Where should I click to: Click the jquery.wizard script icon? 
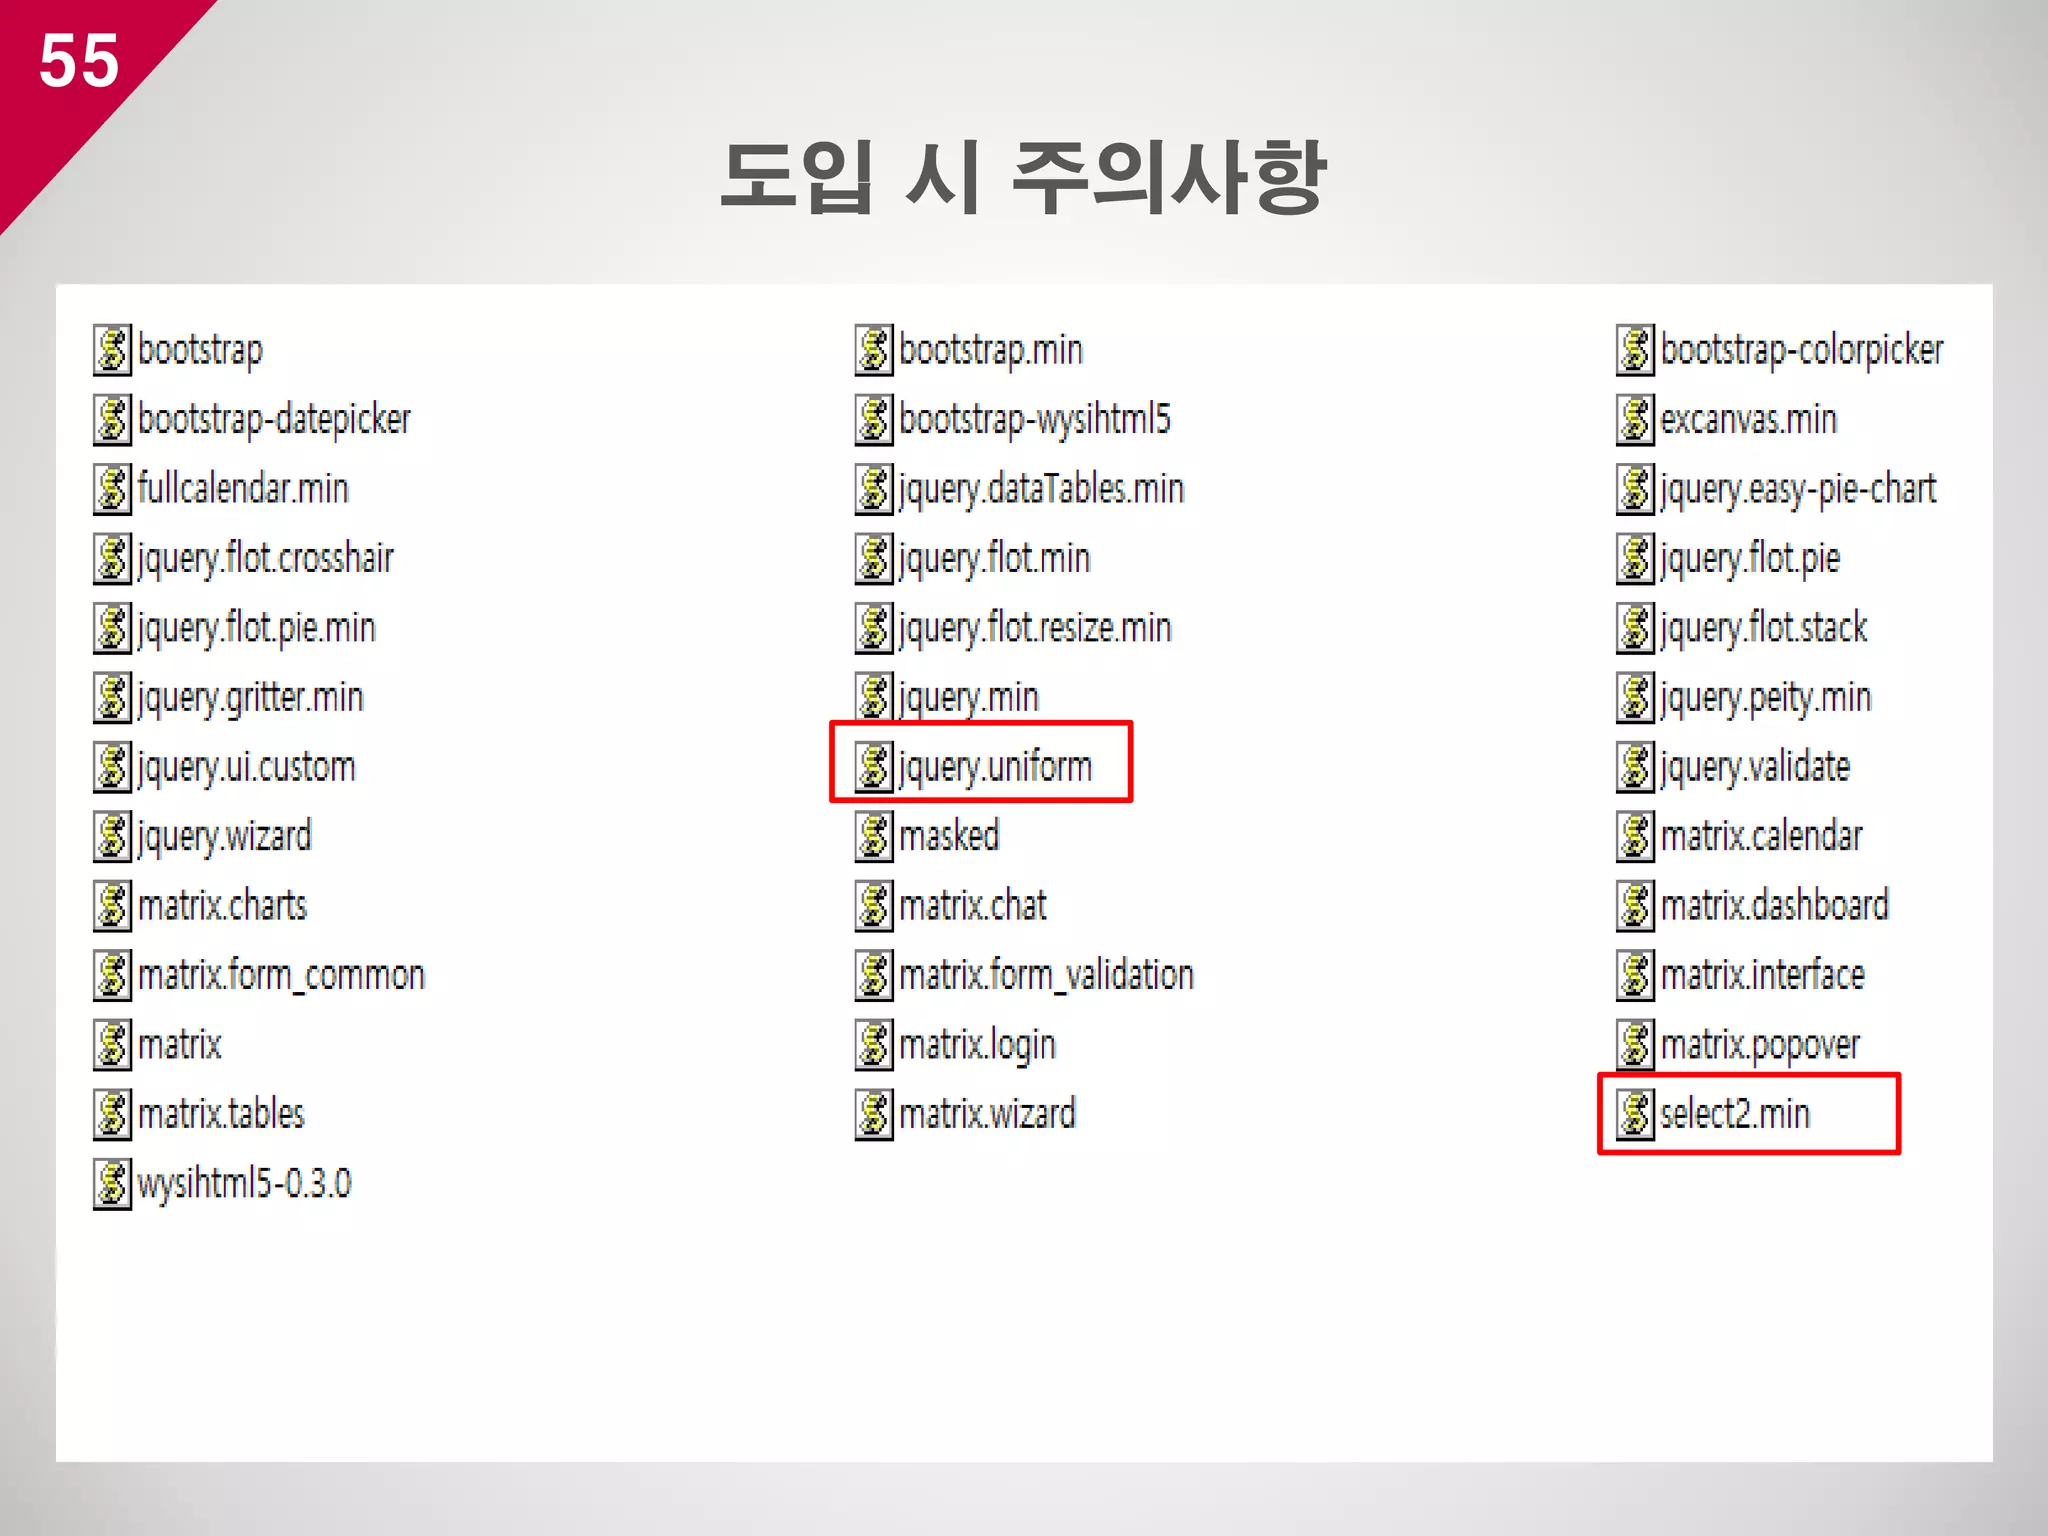112,836
